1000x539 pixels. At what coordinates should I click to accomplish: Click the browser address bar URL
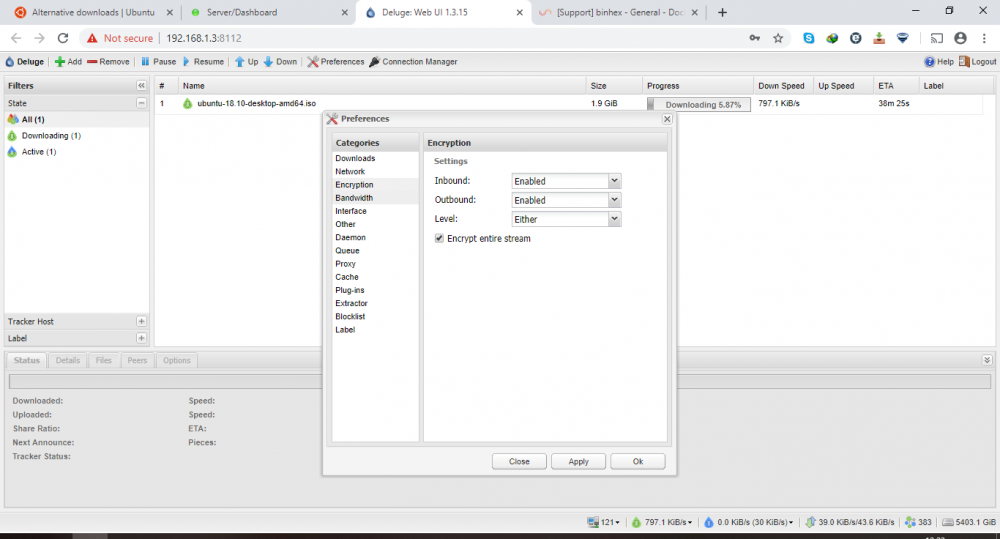click(203, 38)
